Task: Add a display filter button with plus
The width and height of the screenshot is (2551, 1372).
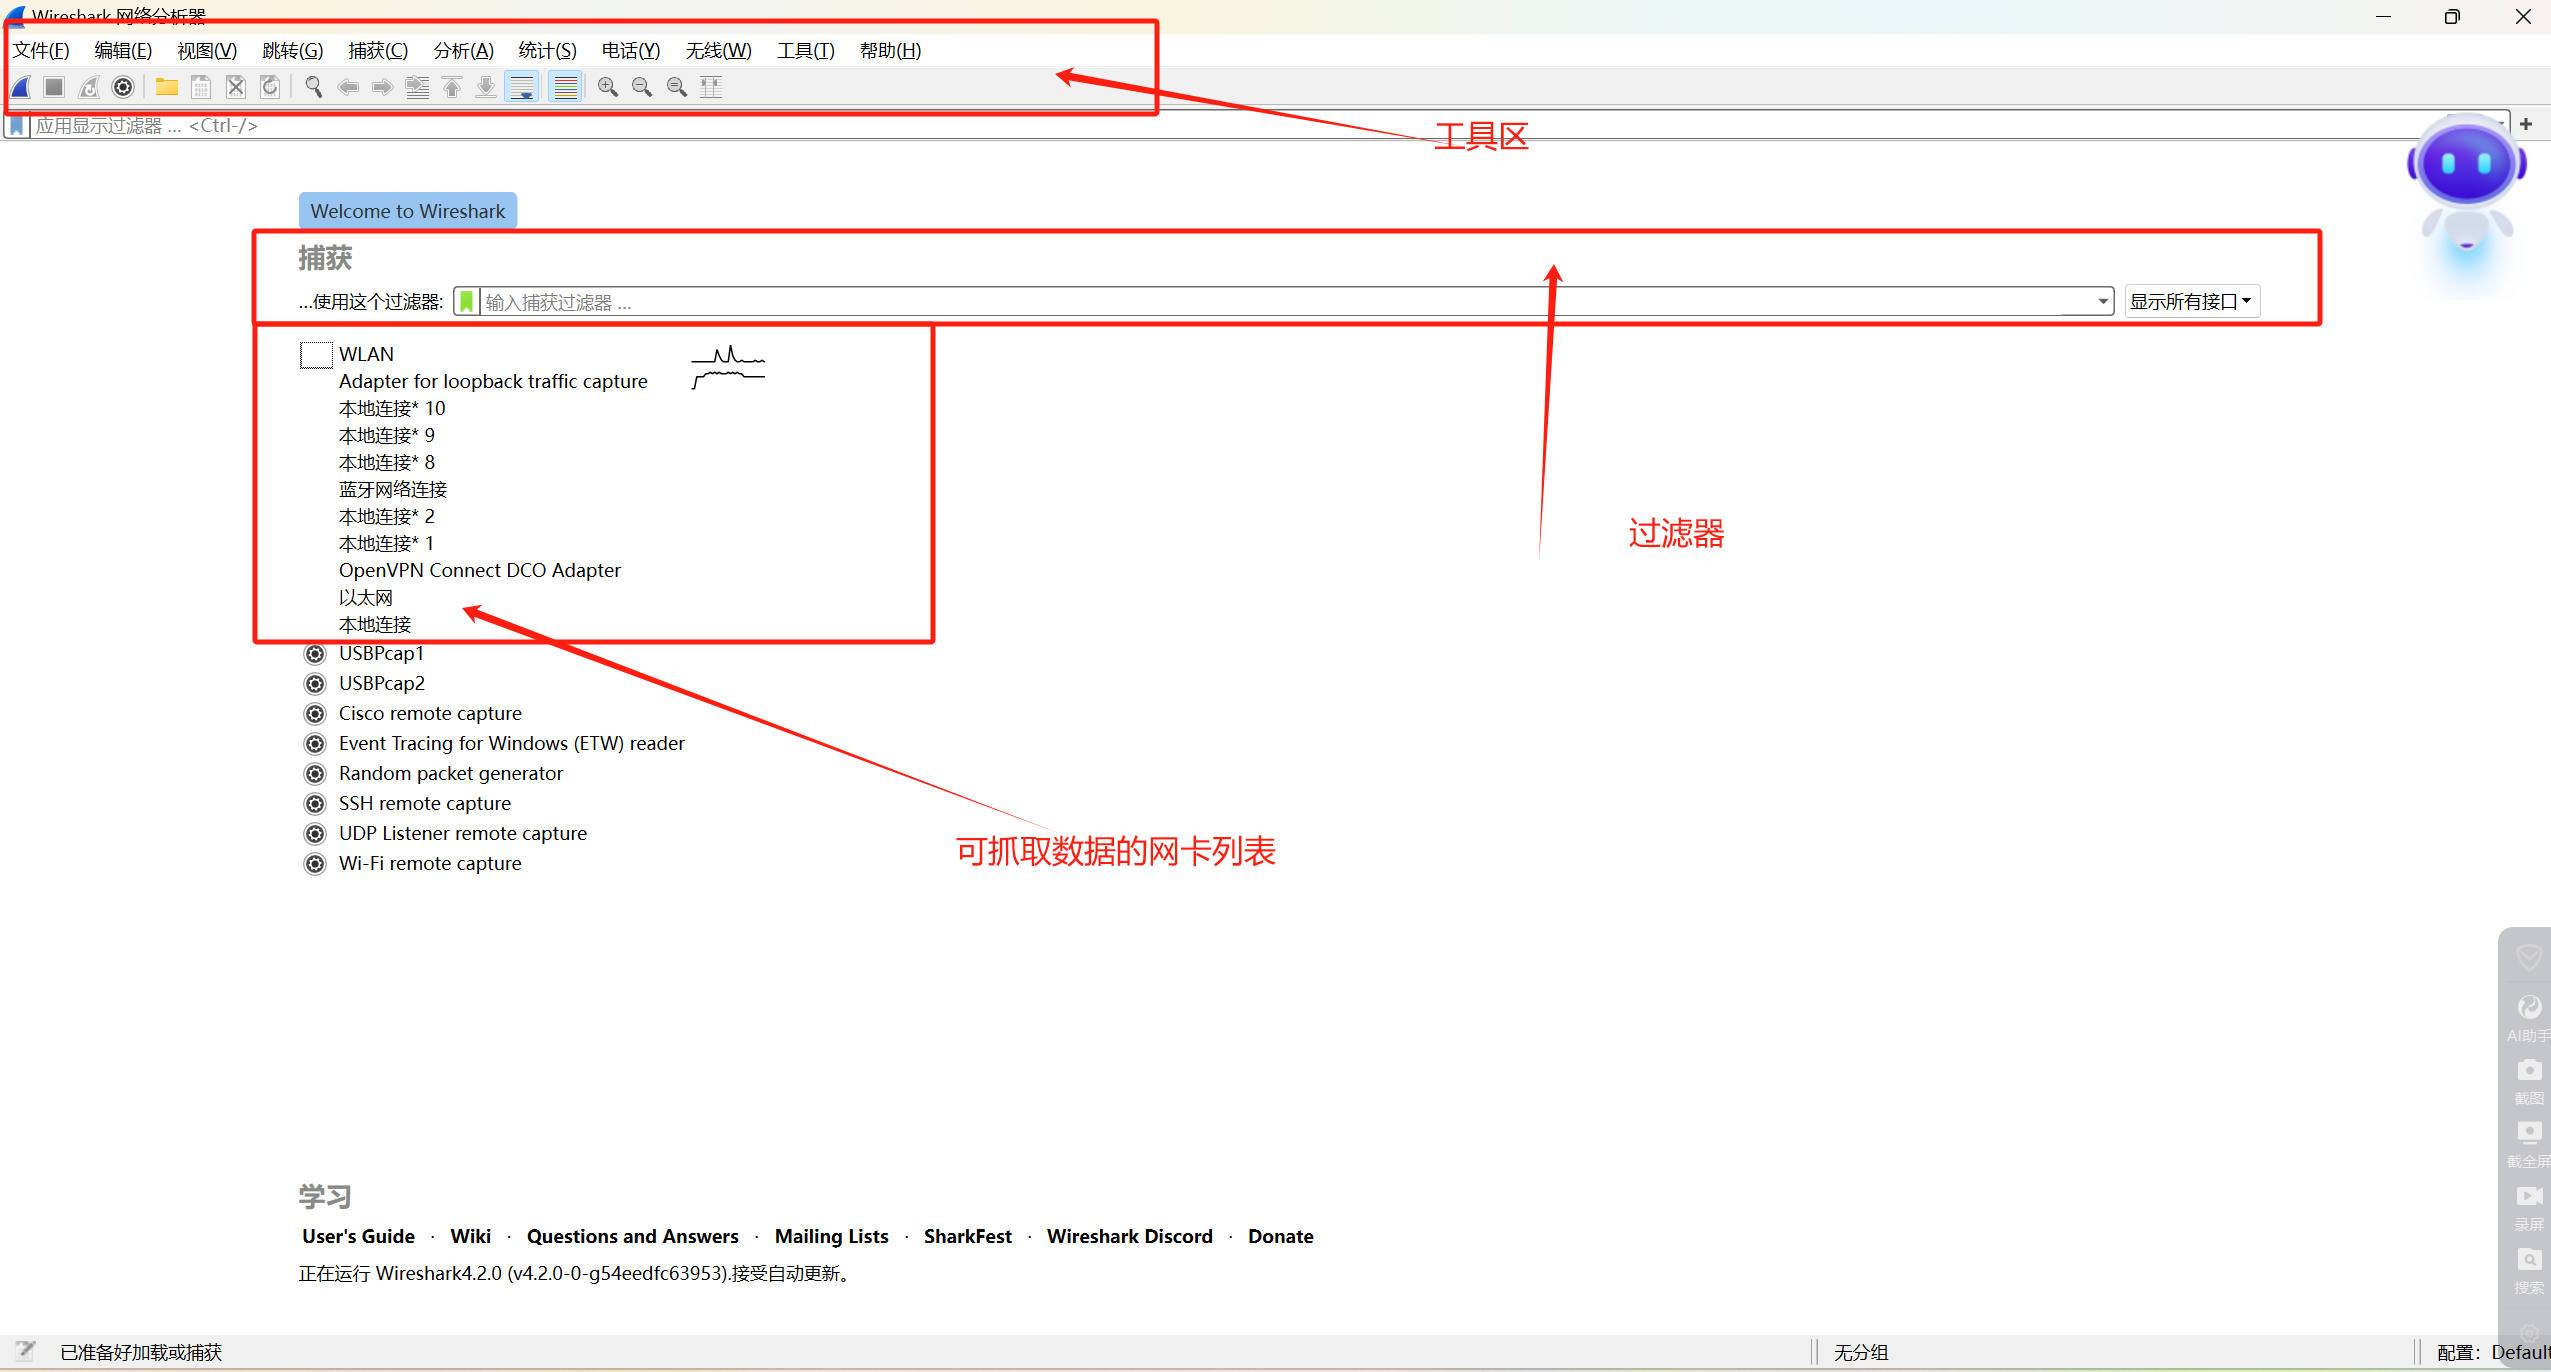Action: 2526,124
